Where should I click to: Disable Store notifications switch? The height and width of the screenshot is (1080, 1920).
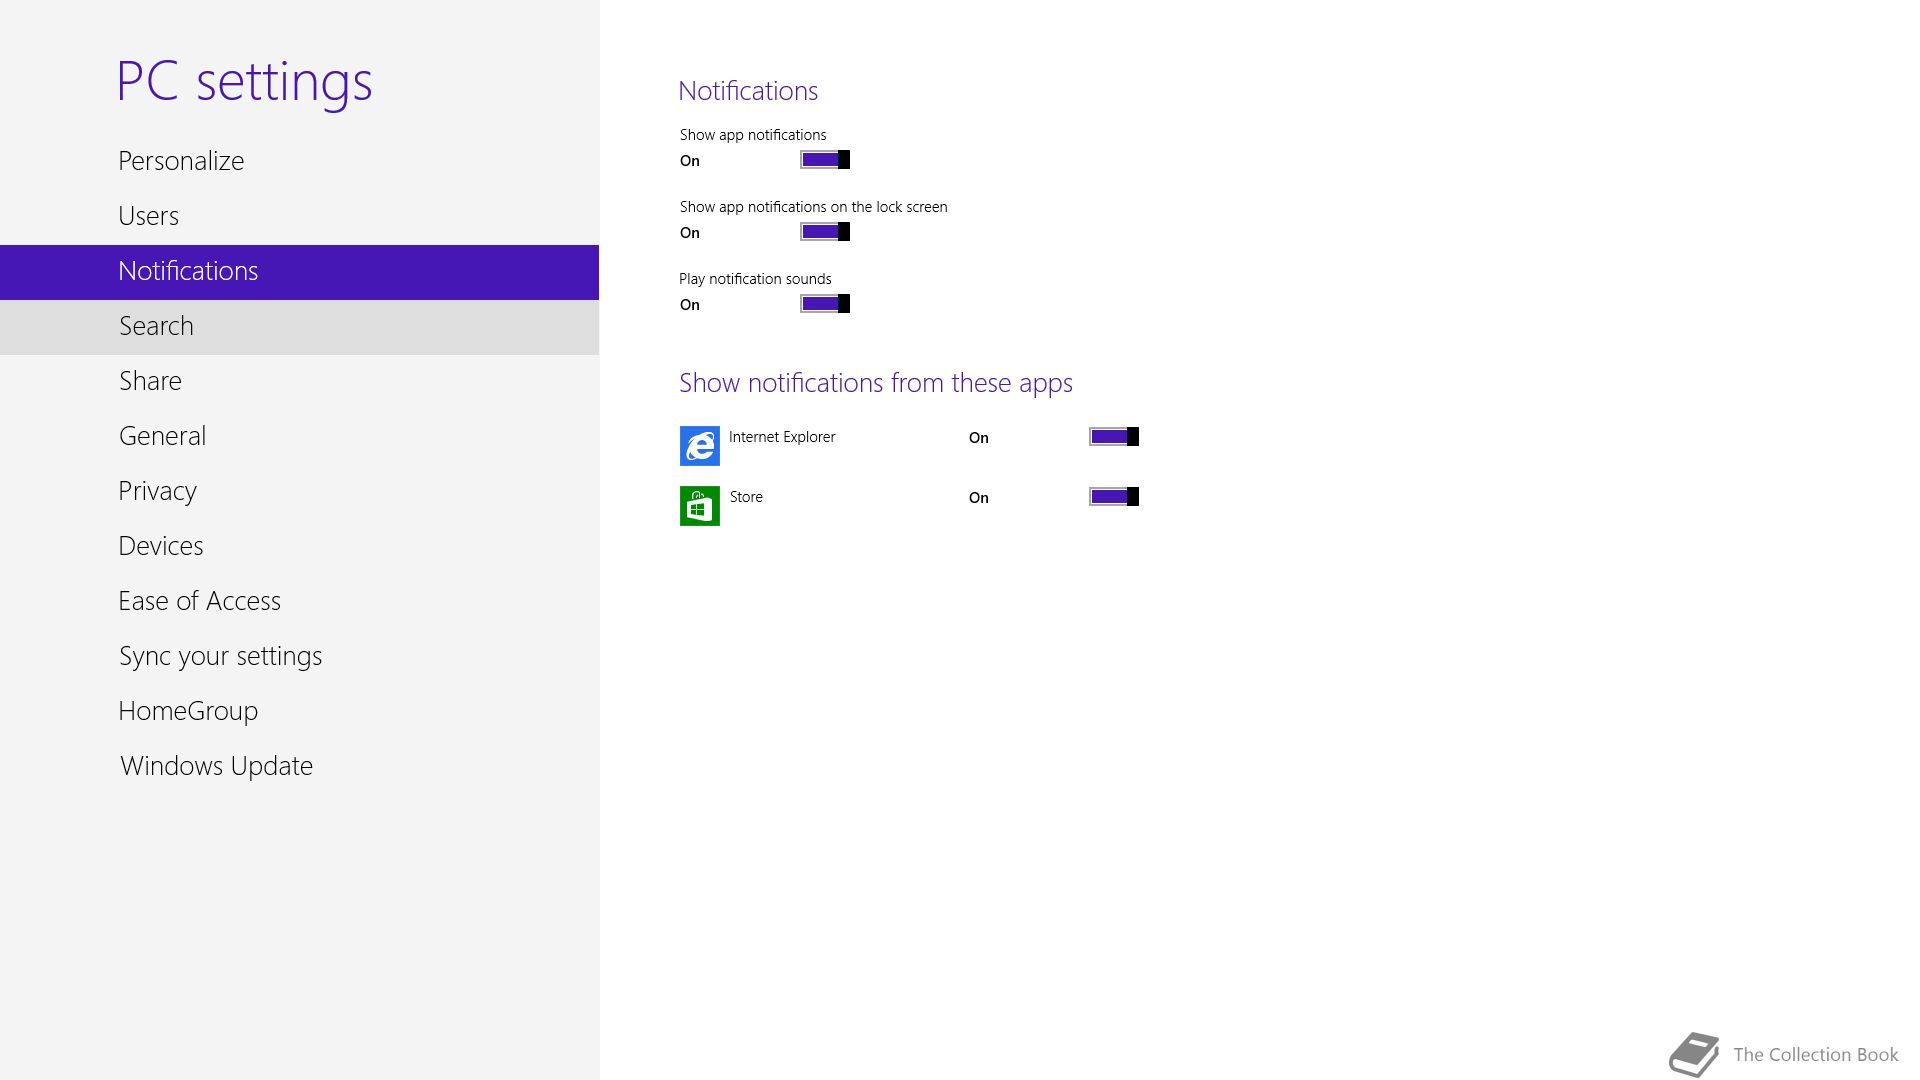[1114, 497]
